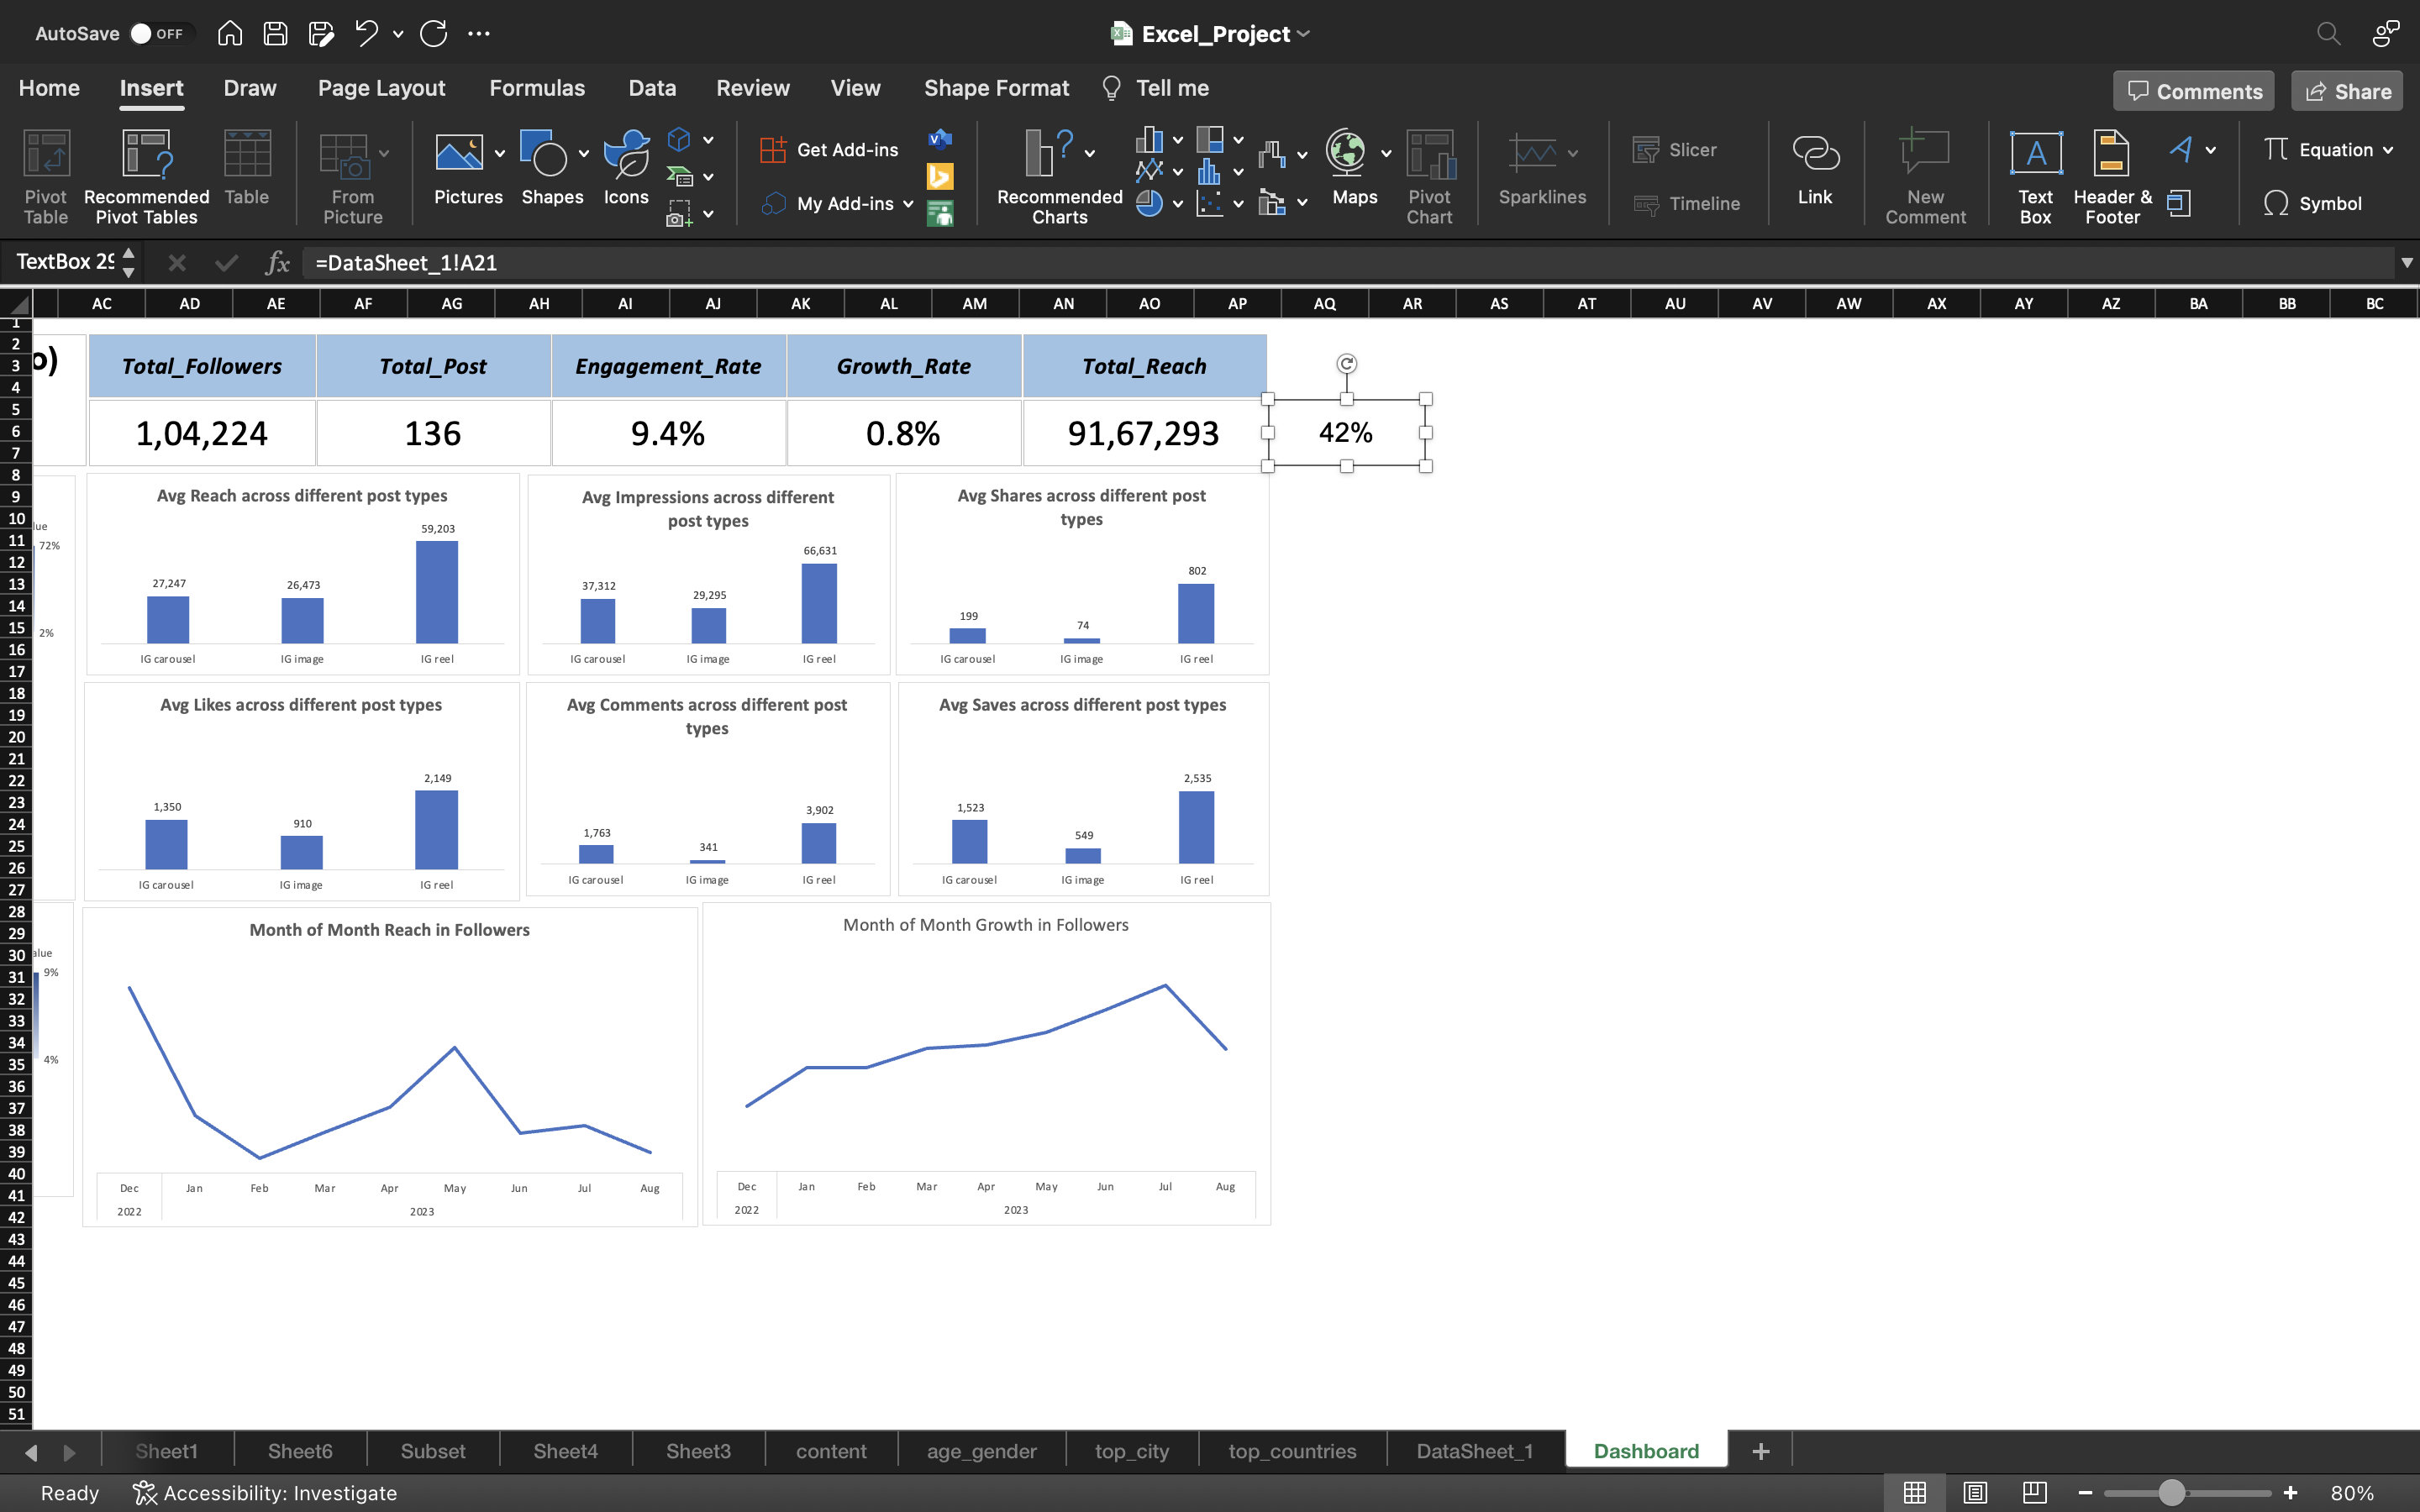The height and width of the screenshot is (1512, 2420).
Task: Open the Comments pane button
Action: 2194,91
